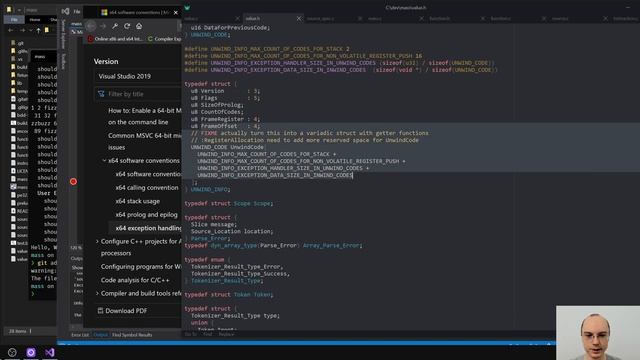Click the Download PDF document icon
This screenshot has height=360, width=640.
(100, 311)
